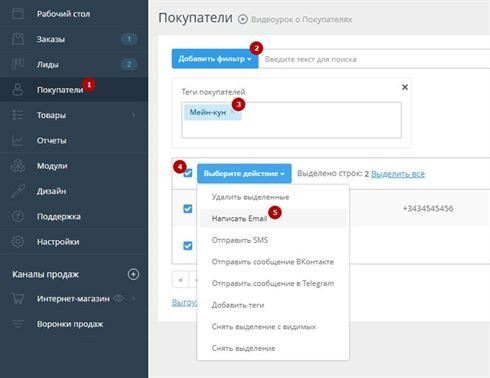Image resolution: width=490 pixels, height=378 pixels.
Task: Expand the Интернет-магазин submenu chevron
Action: (133, 298)
